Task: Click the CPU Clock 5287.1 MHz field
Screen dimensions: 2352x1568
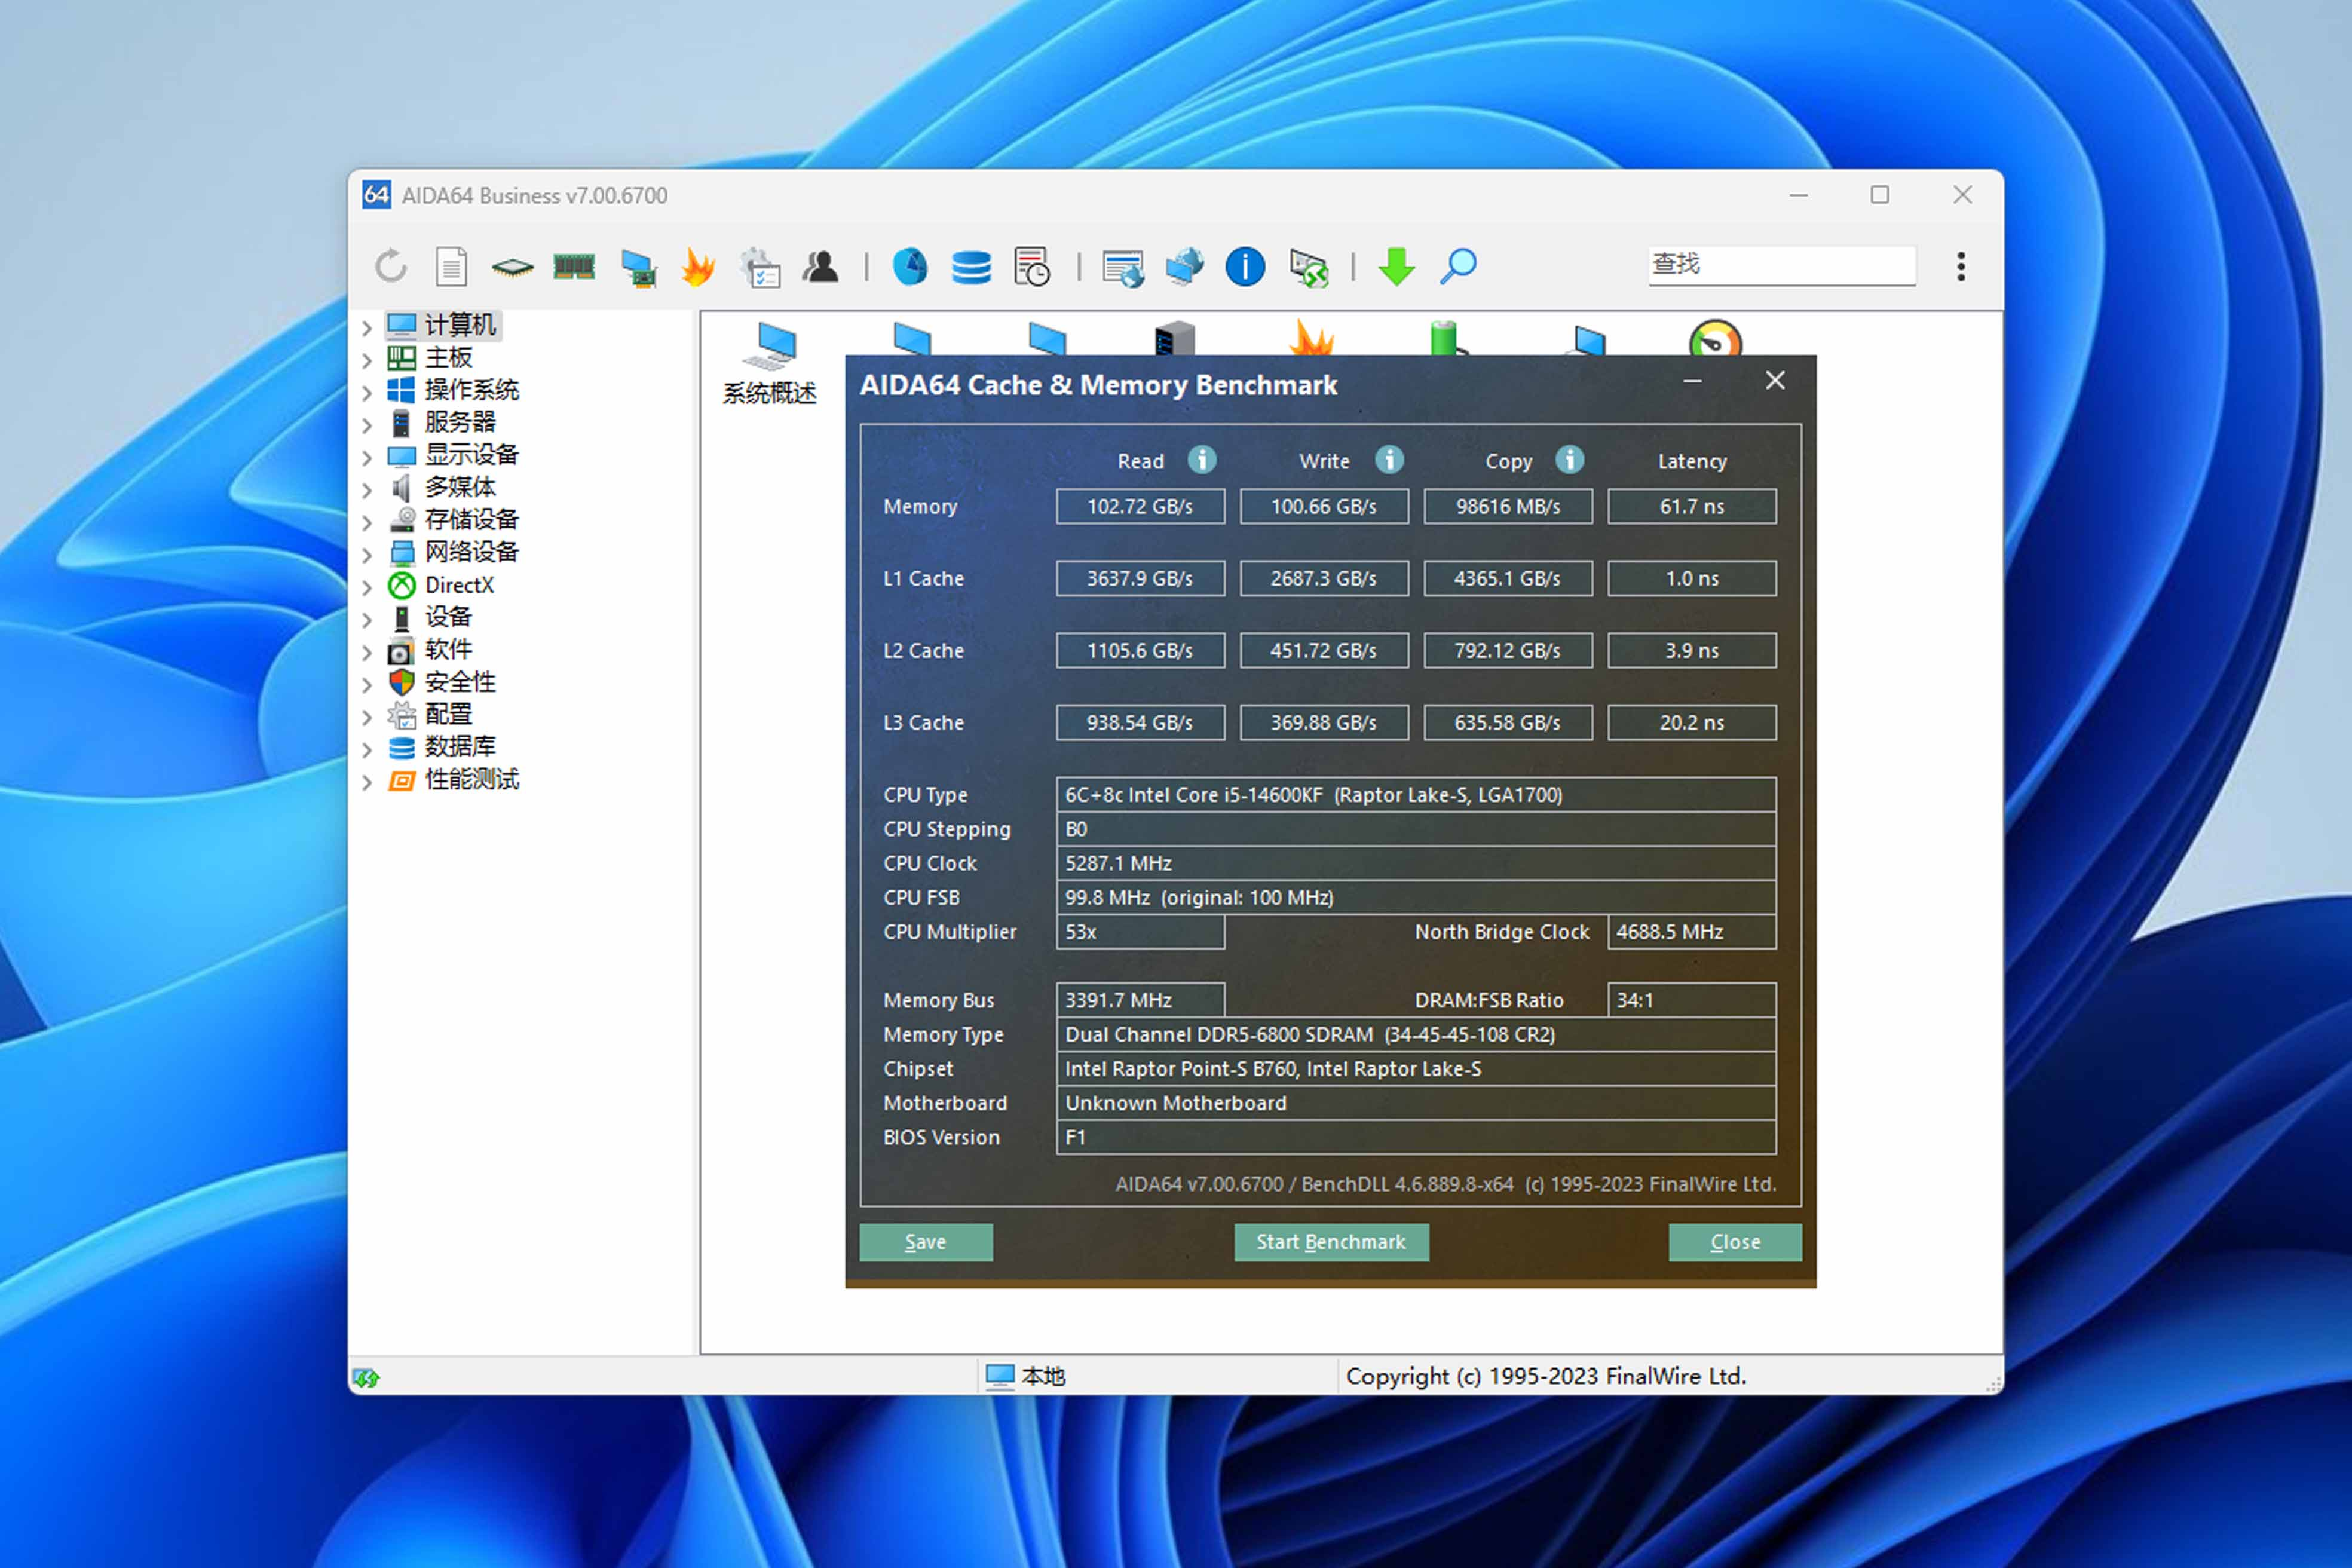Action: pyautogui.click(x=1416, y=863)
